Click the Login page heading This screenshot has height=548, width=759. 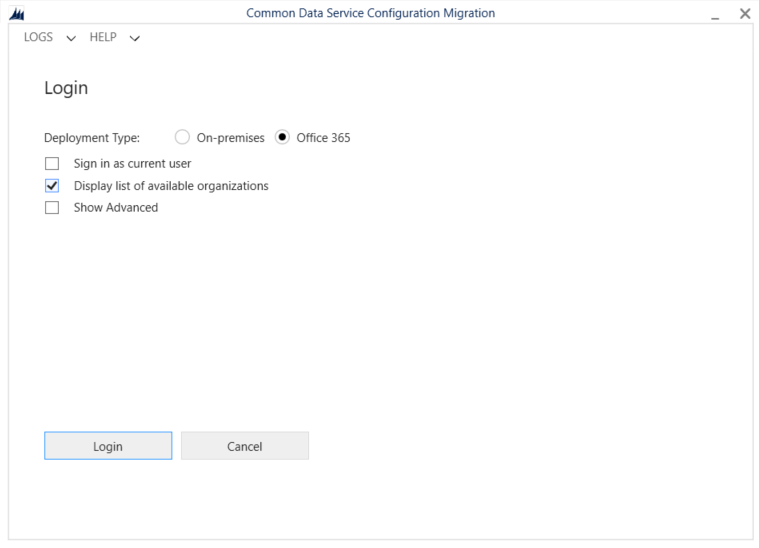click(x=66, y=88)
